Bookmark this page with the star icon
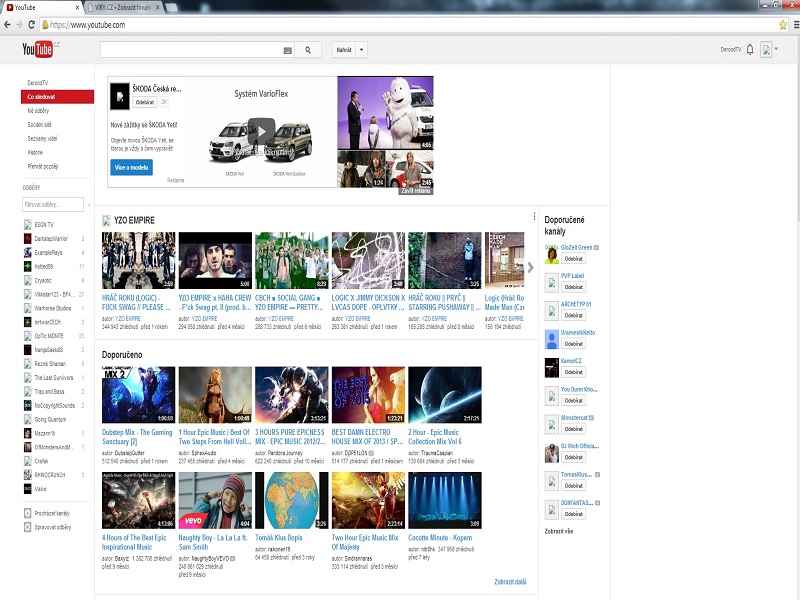The image size is (800, 600). point(782,23)
